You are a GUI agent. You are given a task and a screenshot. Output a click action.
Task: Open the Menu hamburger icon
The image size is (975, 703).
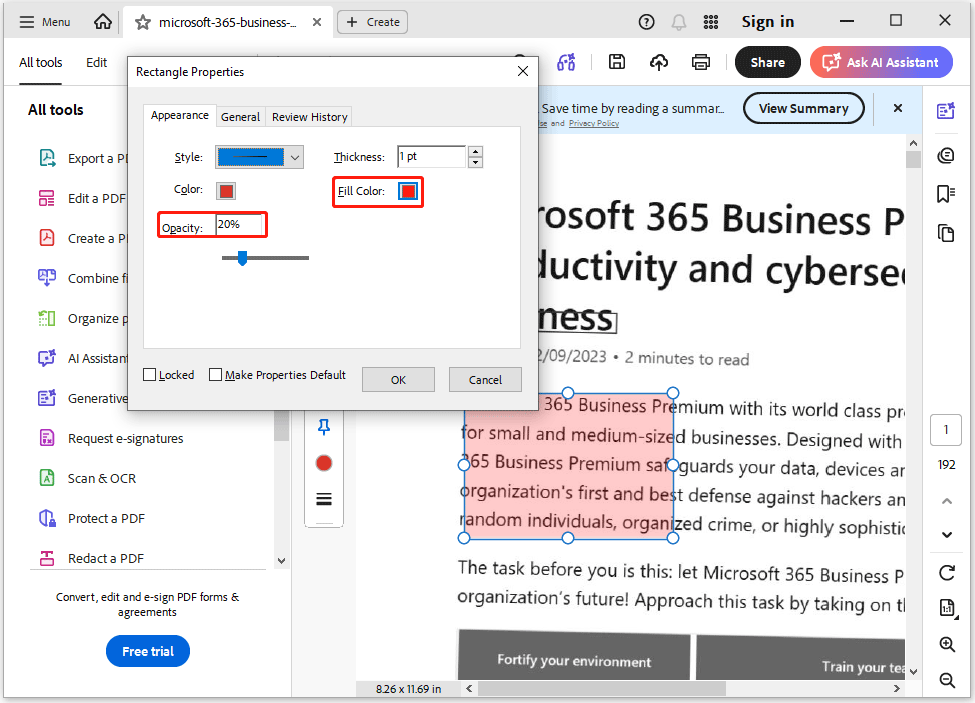point(27,22)
